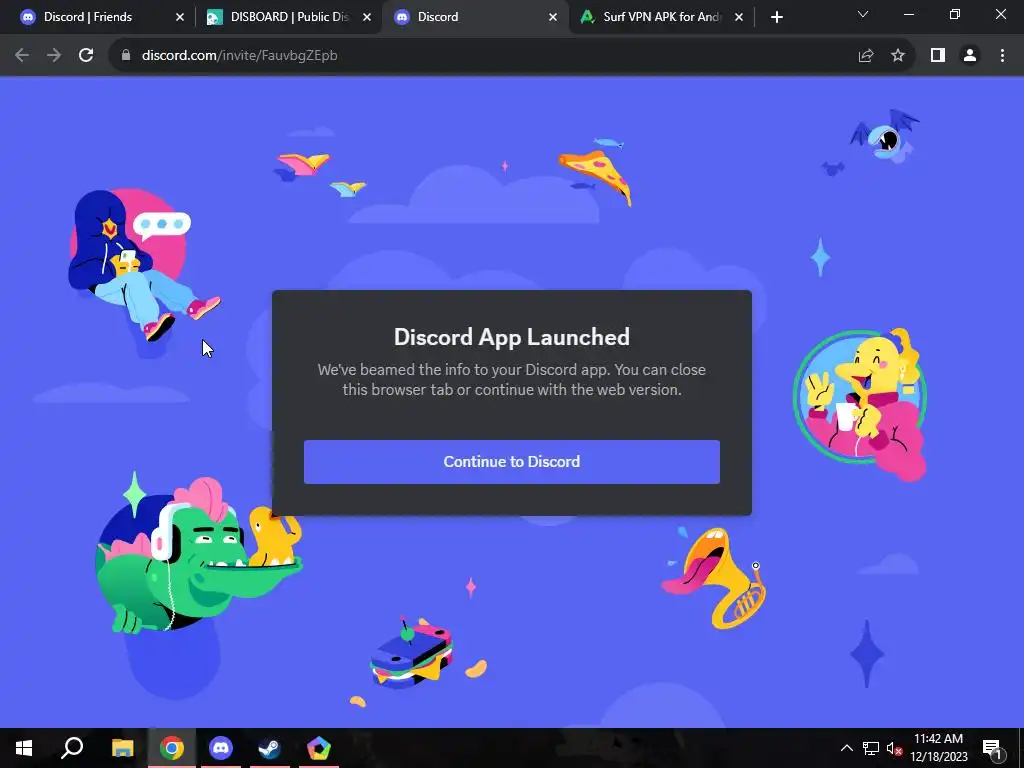
Task: Open the Chrome three-dot menu
Action: (1002, 56)
